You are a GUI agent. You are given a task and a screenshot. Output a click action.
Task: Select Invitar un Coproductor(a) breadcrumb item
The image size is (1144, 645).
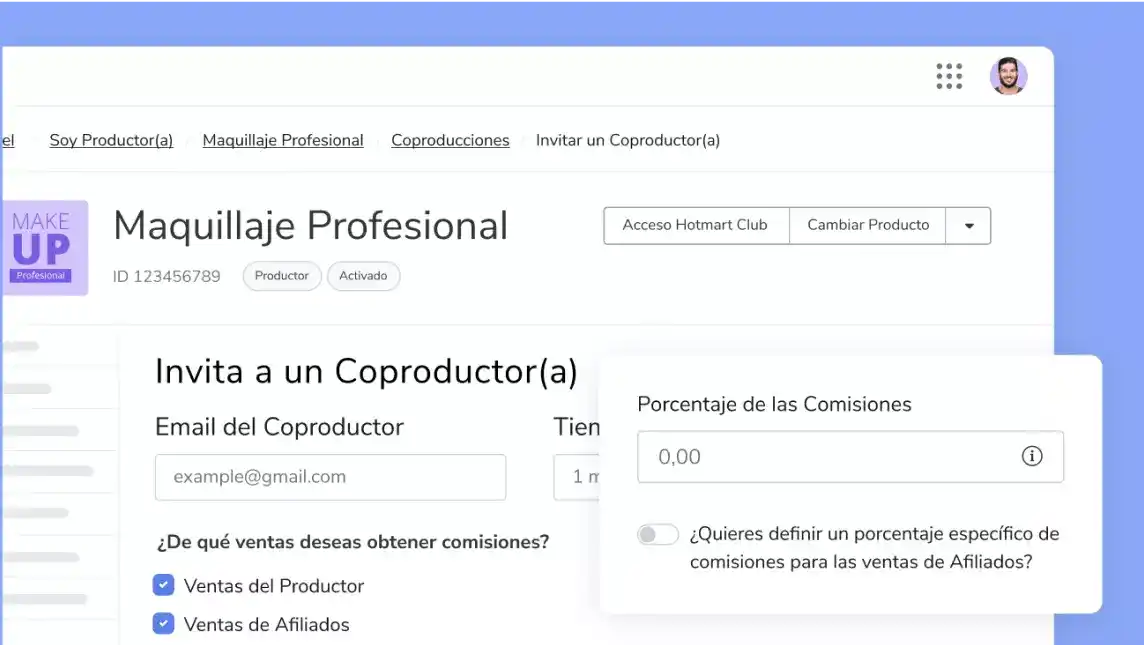(x=628, y=140)
